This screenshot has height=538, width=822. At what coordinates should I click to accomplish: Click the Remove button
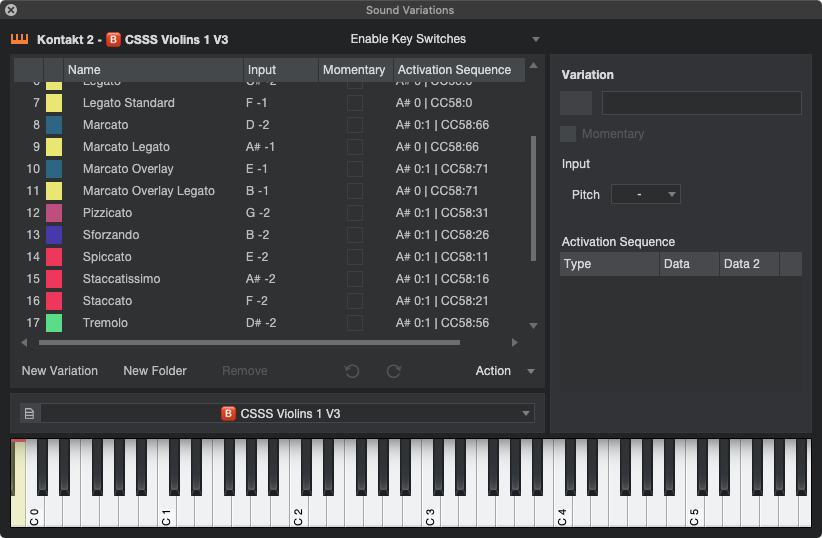click(x=245, y=371)
